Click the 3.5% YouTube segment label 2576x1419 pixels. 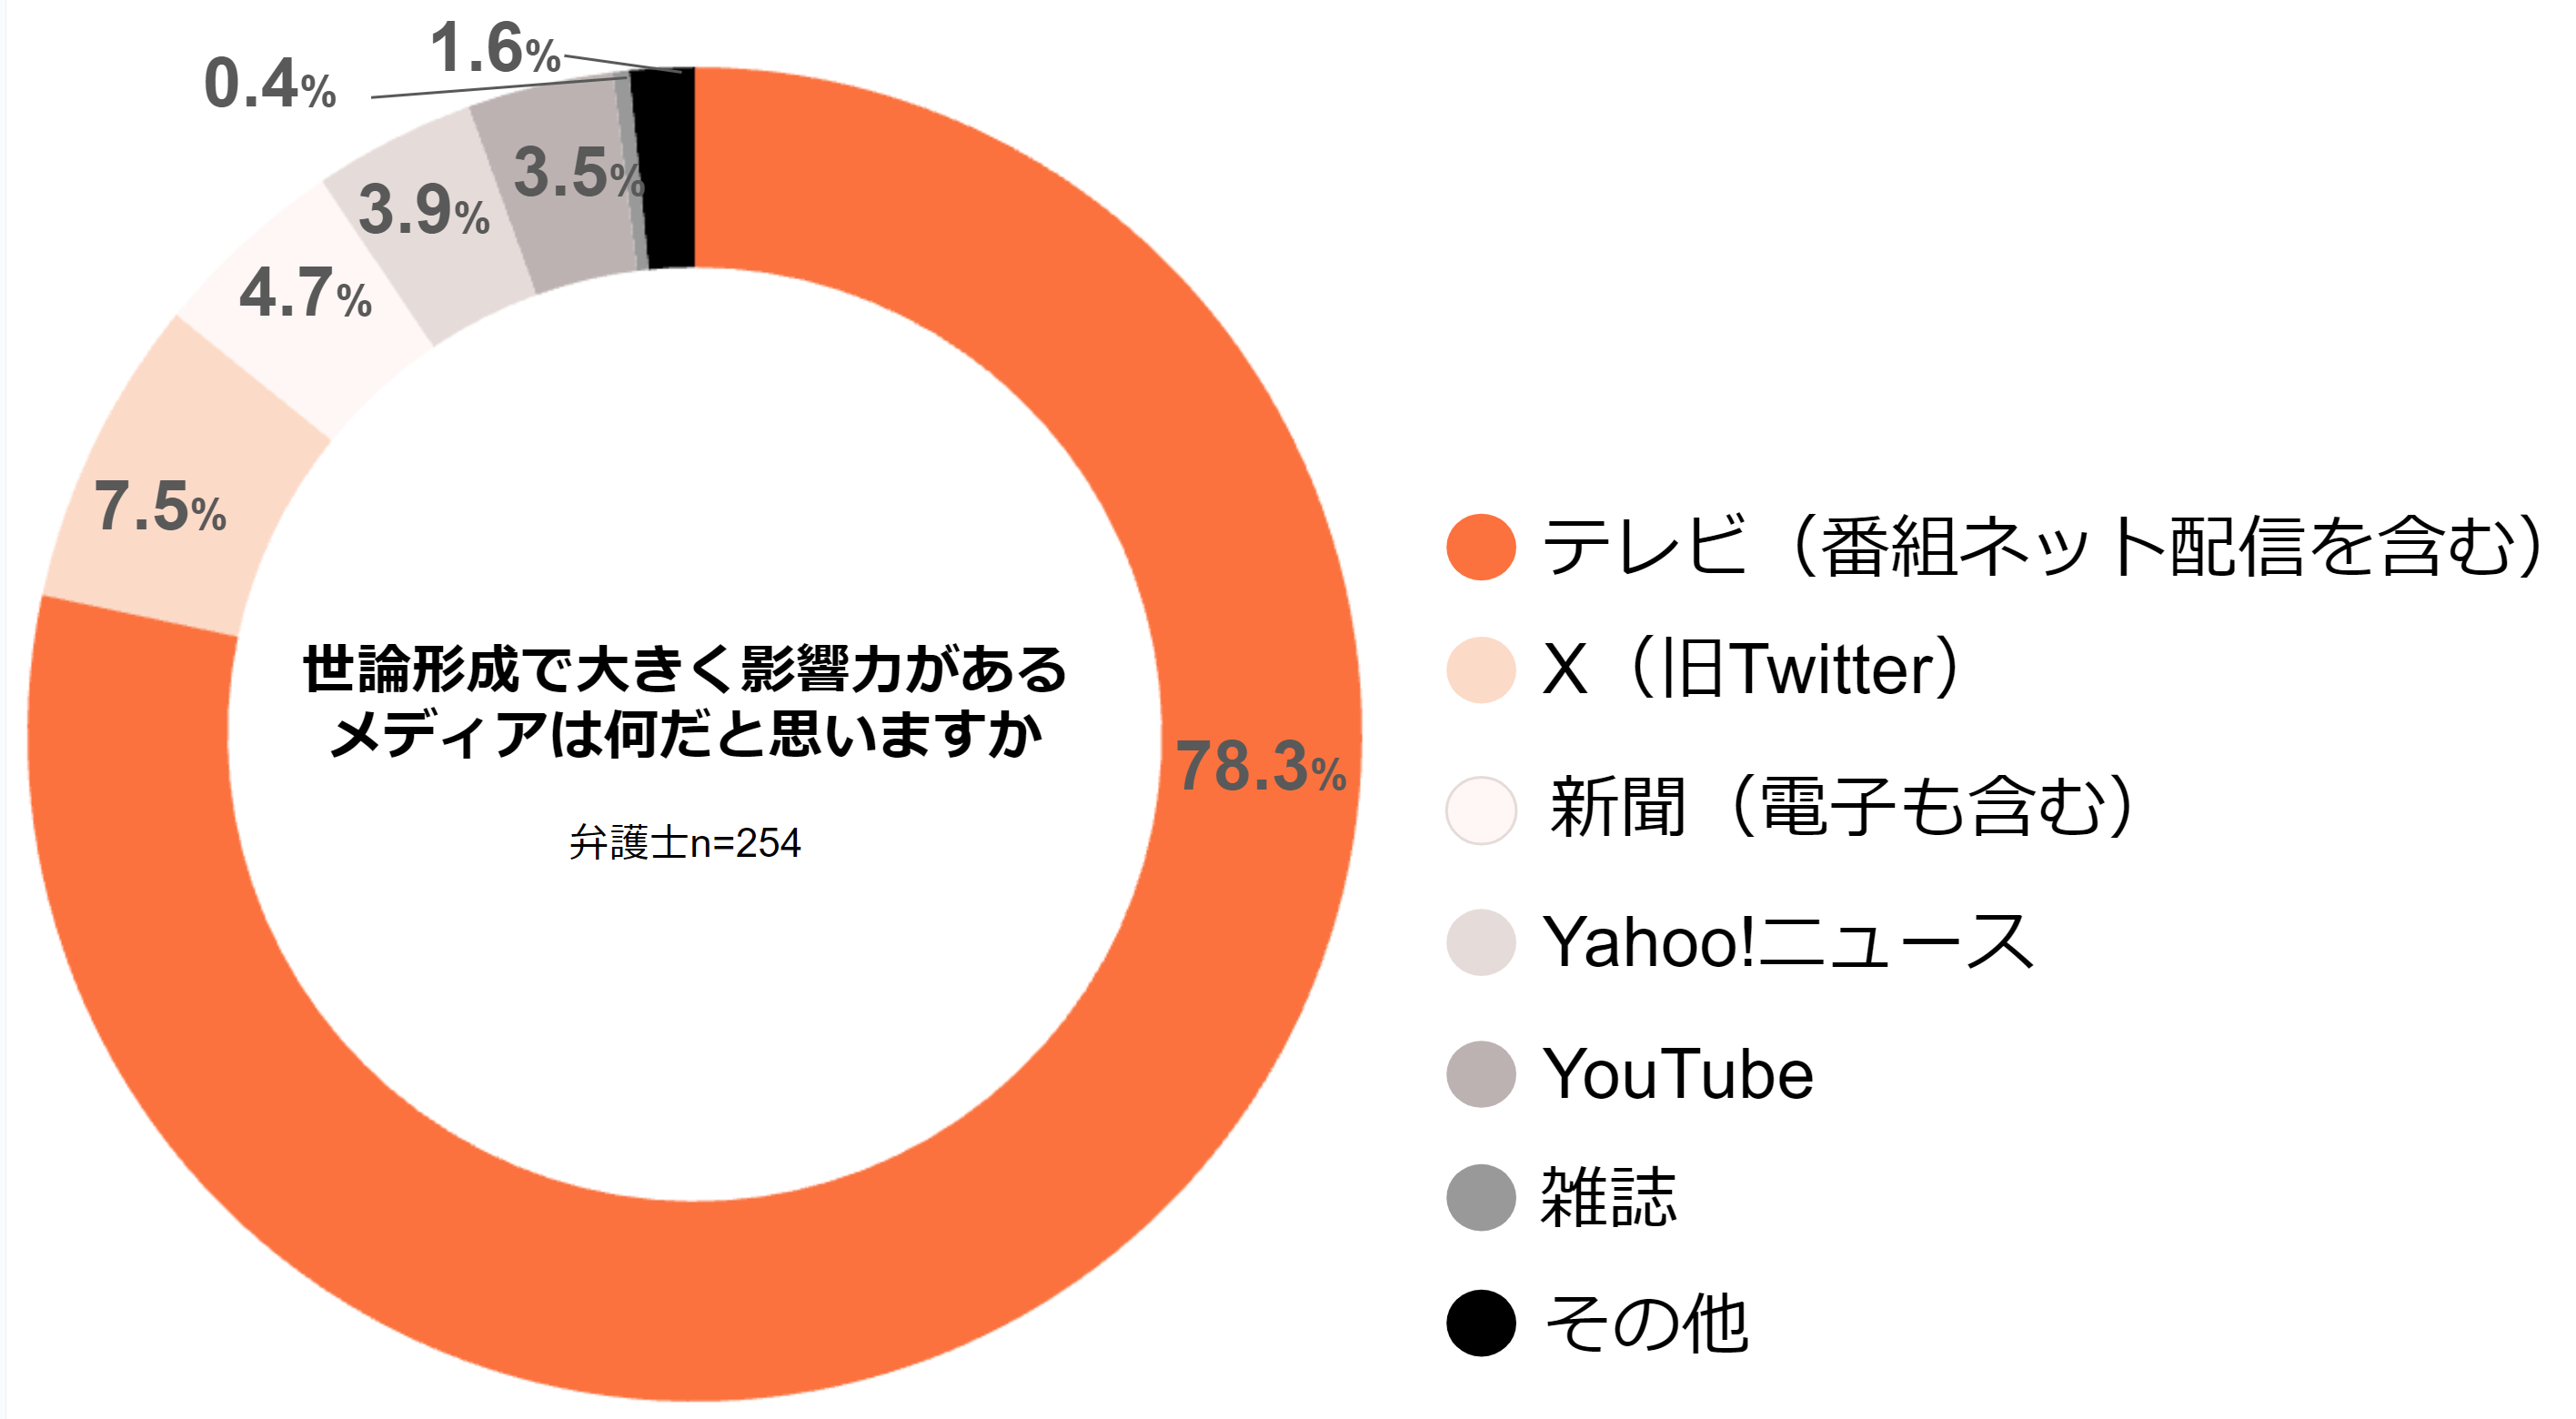click(578, 172)
